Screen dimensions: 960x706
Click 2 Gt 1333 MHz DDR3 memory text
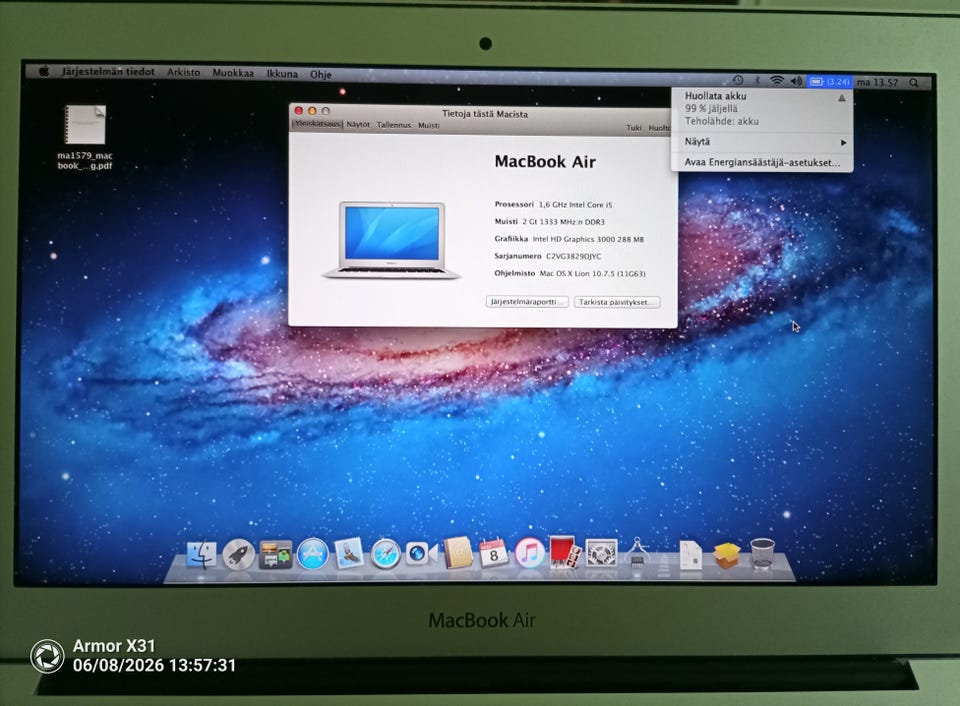(x=563, y=222)
